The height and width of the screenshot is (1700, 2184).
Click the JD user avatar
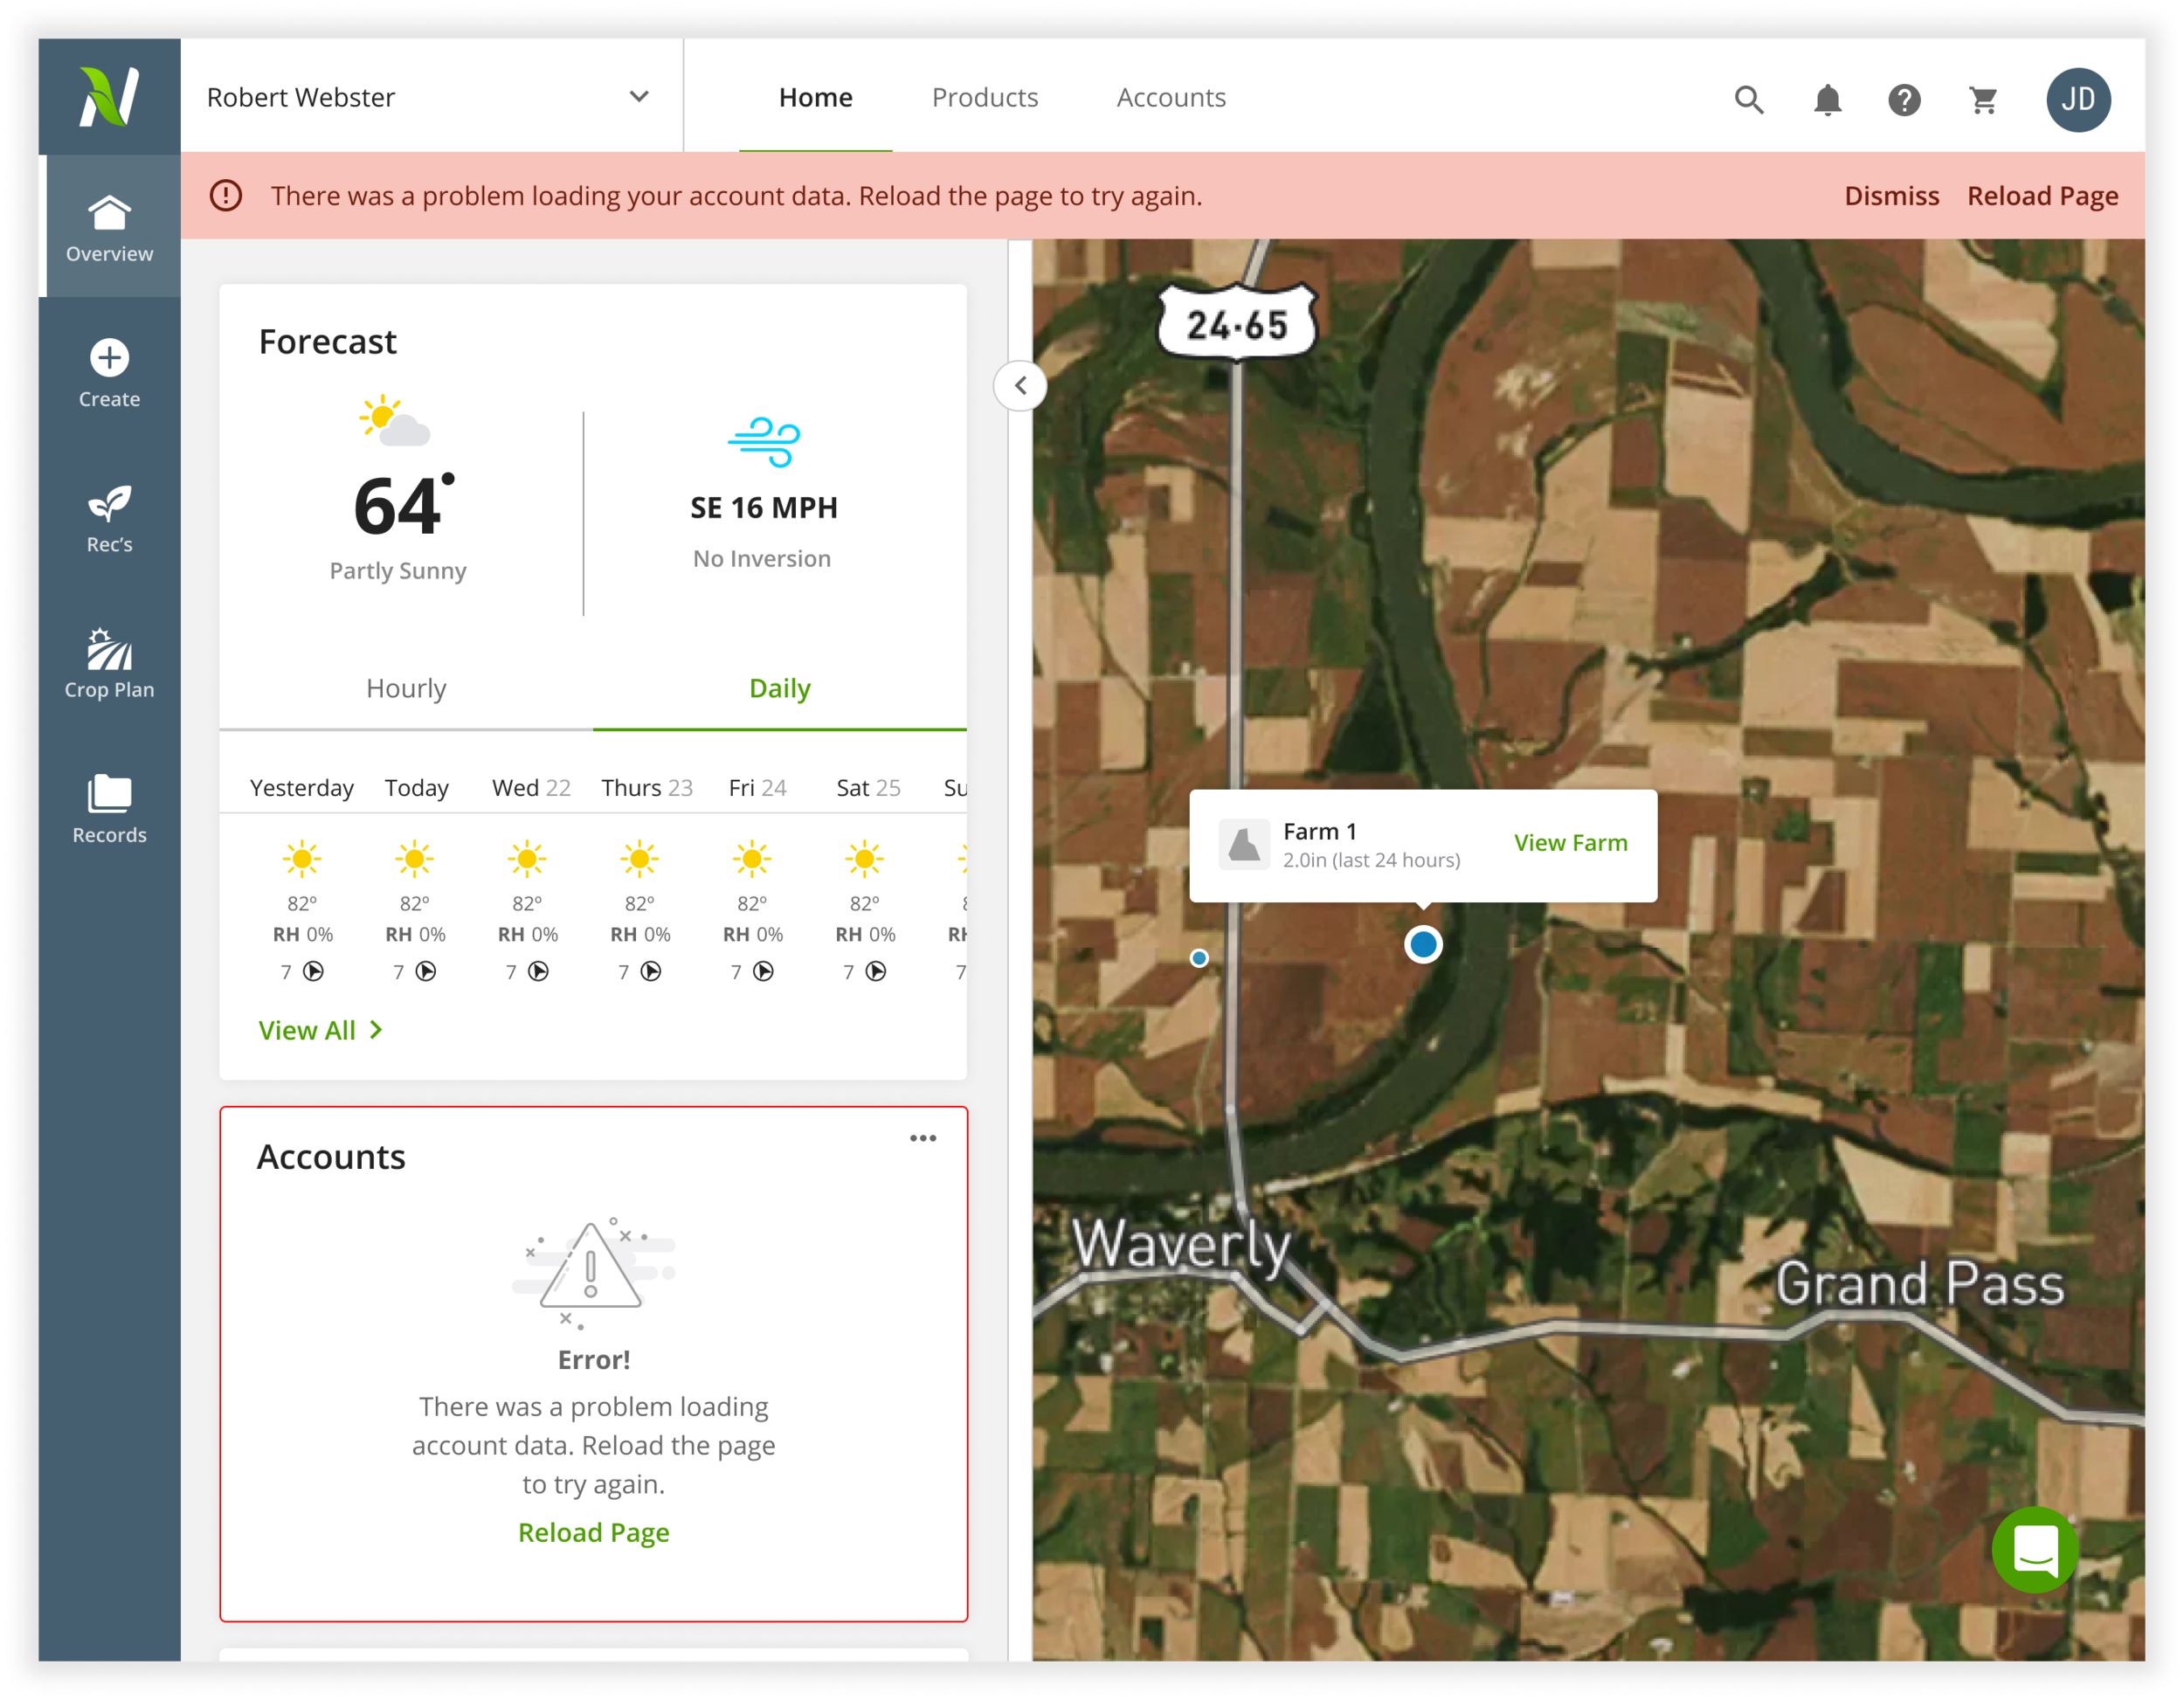click(x=2077, y=99)
